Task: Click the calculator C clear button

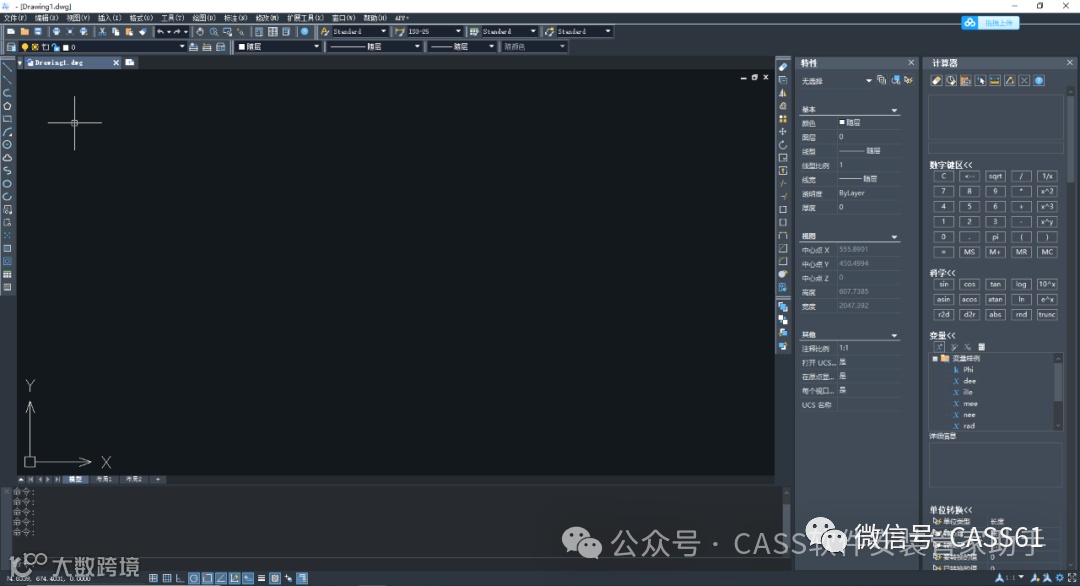Action: click(944, 176)
